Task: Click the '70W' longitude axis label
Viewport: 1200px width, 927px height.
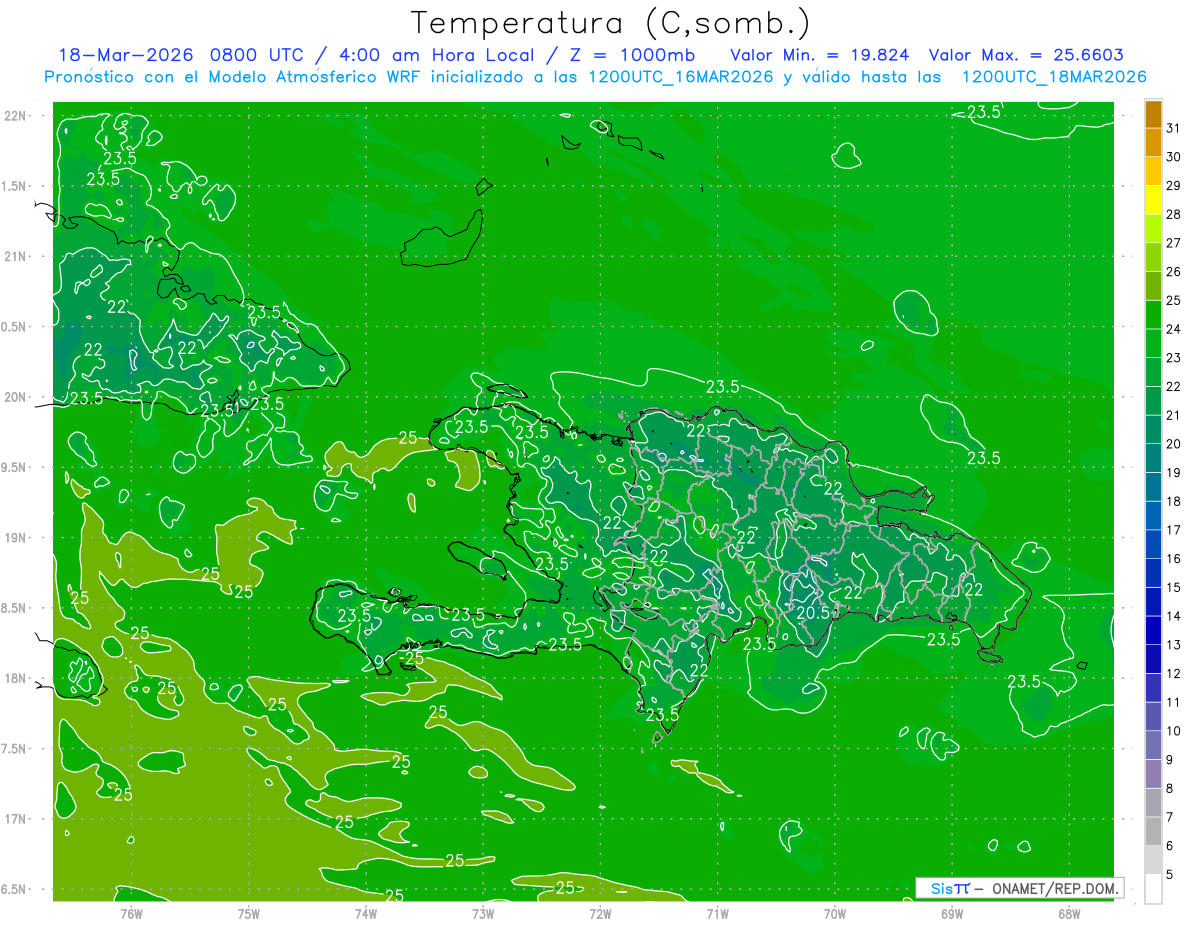Action: (835, 913)
